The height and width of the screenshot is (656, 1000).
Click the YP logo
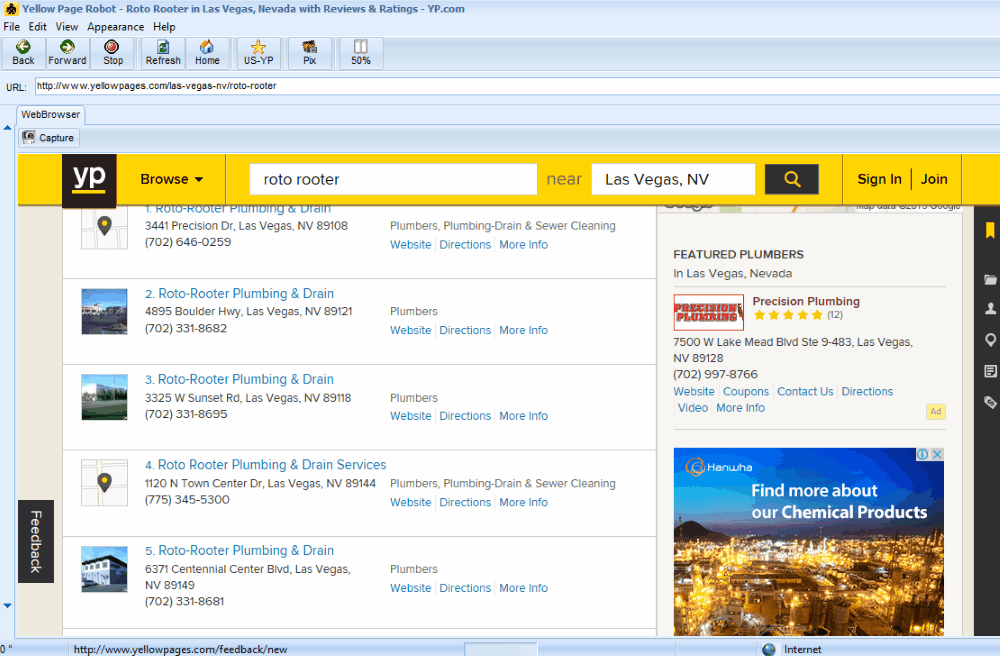tap(89, 180)
